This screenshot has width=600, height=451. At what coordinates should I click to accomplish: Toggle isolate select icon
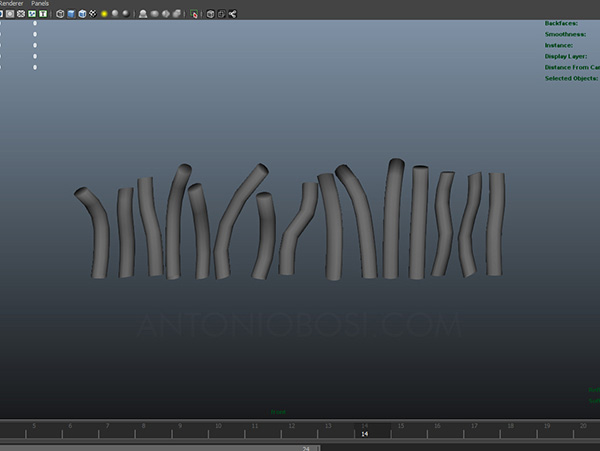tap(143, 14)
